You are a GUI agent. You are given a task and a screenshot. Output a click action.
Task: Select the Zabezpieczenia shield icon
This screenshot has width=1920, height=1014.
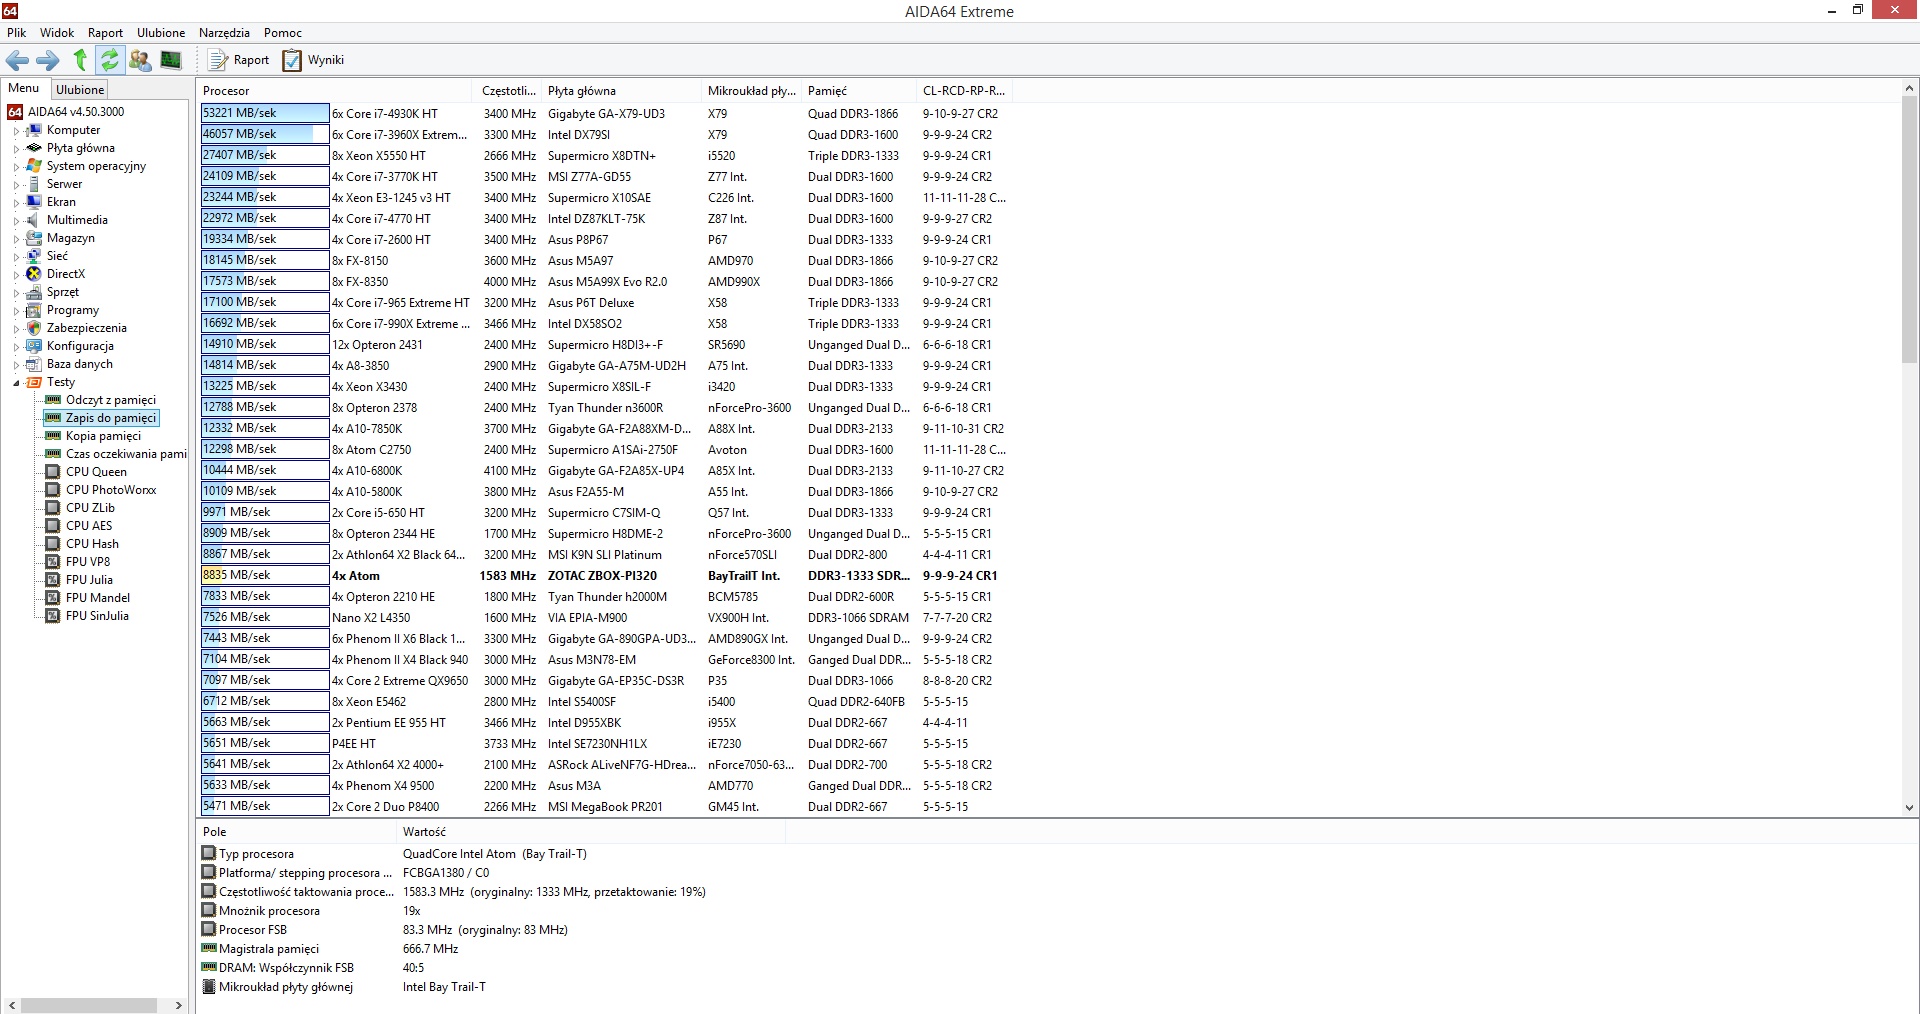point(34,328)
